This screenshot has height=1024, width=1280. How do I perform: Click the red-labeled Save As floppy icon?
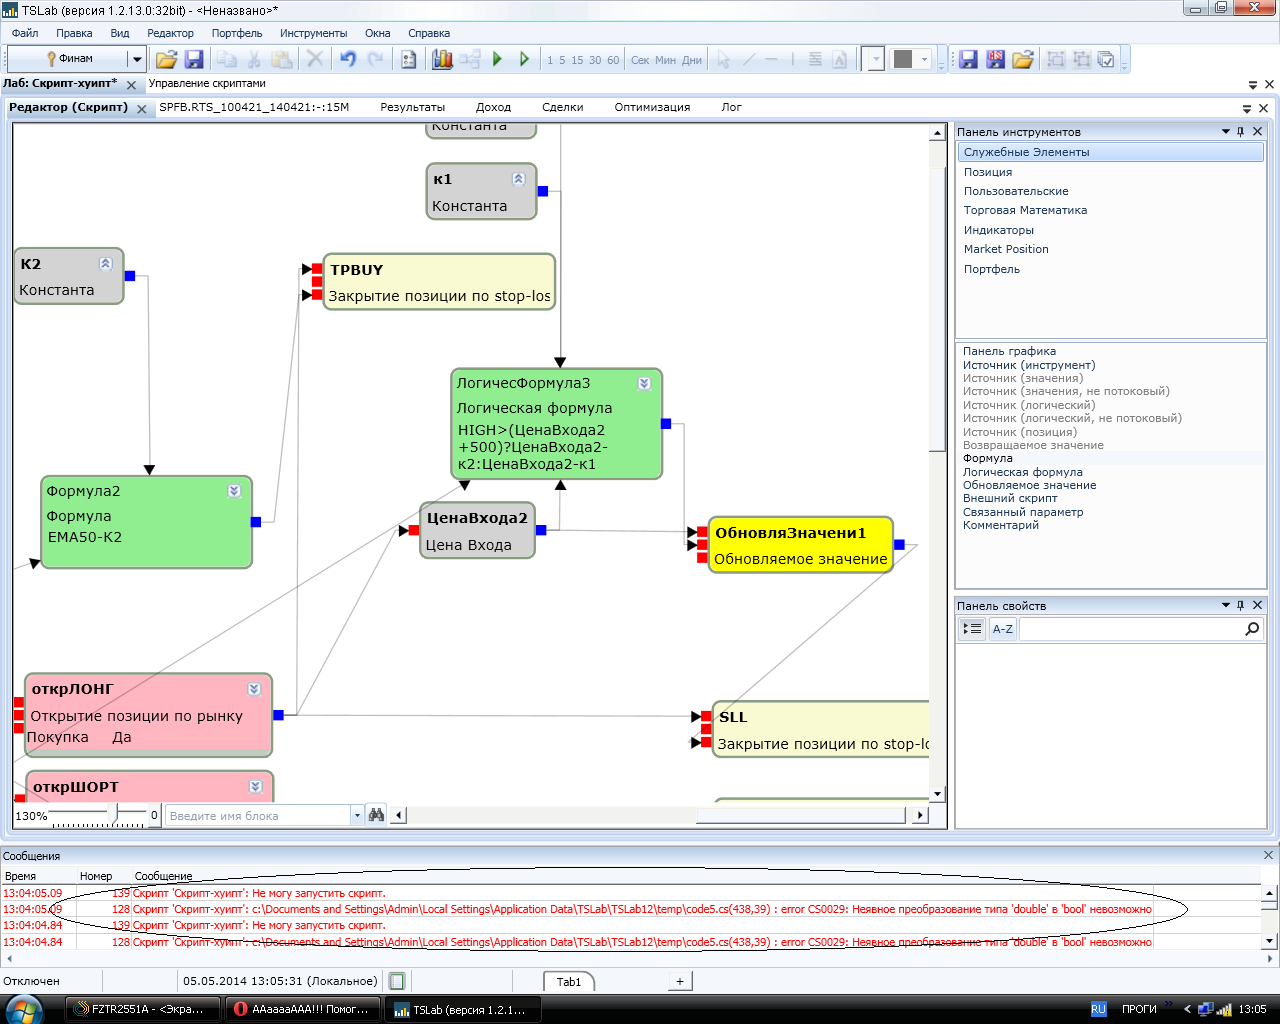coord(995,60)
